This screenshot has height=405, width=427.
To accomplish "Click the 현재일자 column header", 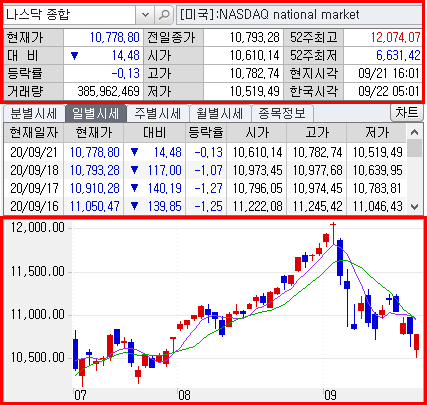I will tap(34, 133).
